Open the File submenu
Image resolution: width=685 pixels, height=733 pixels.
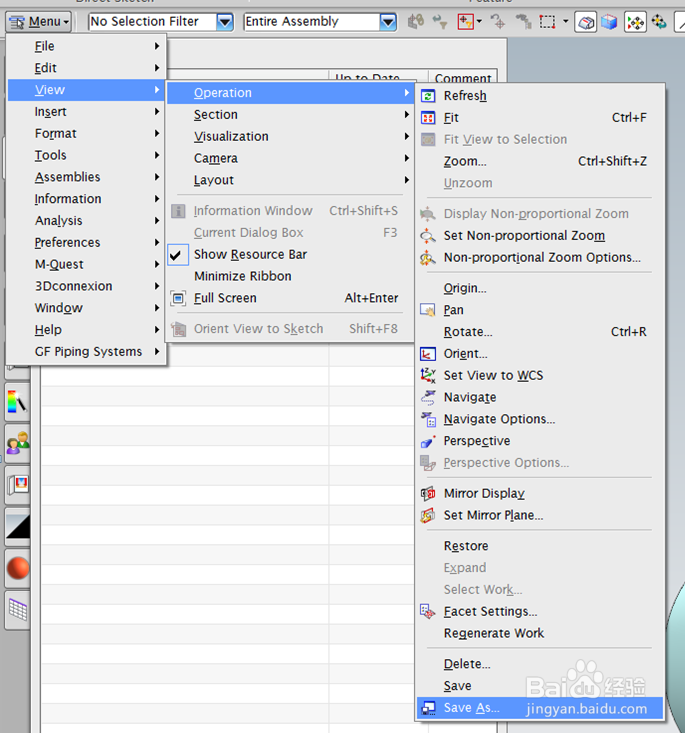[x=87, y=46]
